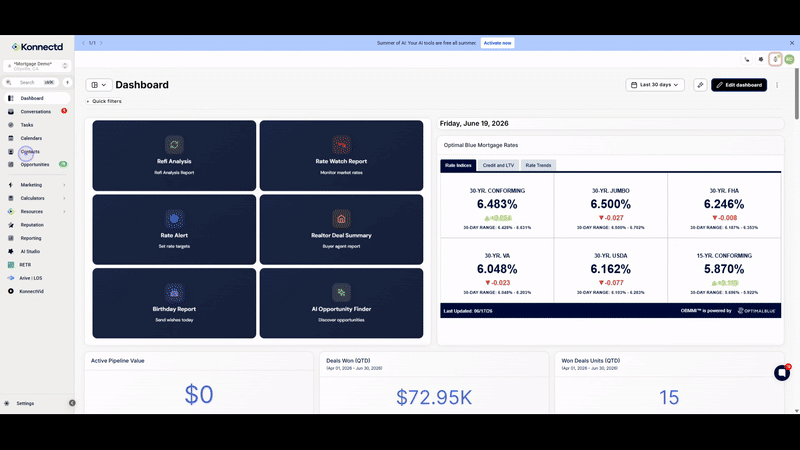
Task: Expand the Calculators submenu chevron
Action: tap(64, 198)
